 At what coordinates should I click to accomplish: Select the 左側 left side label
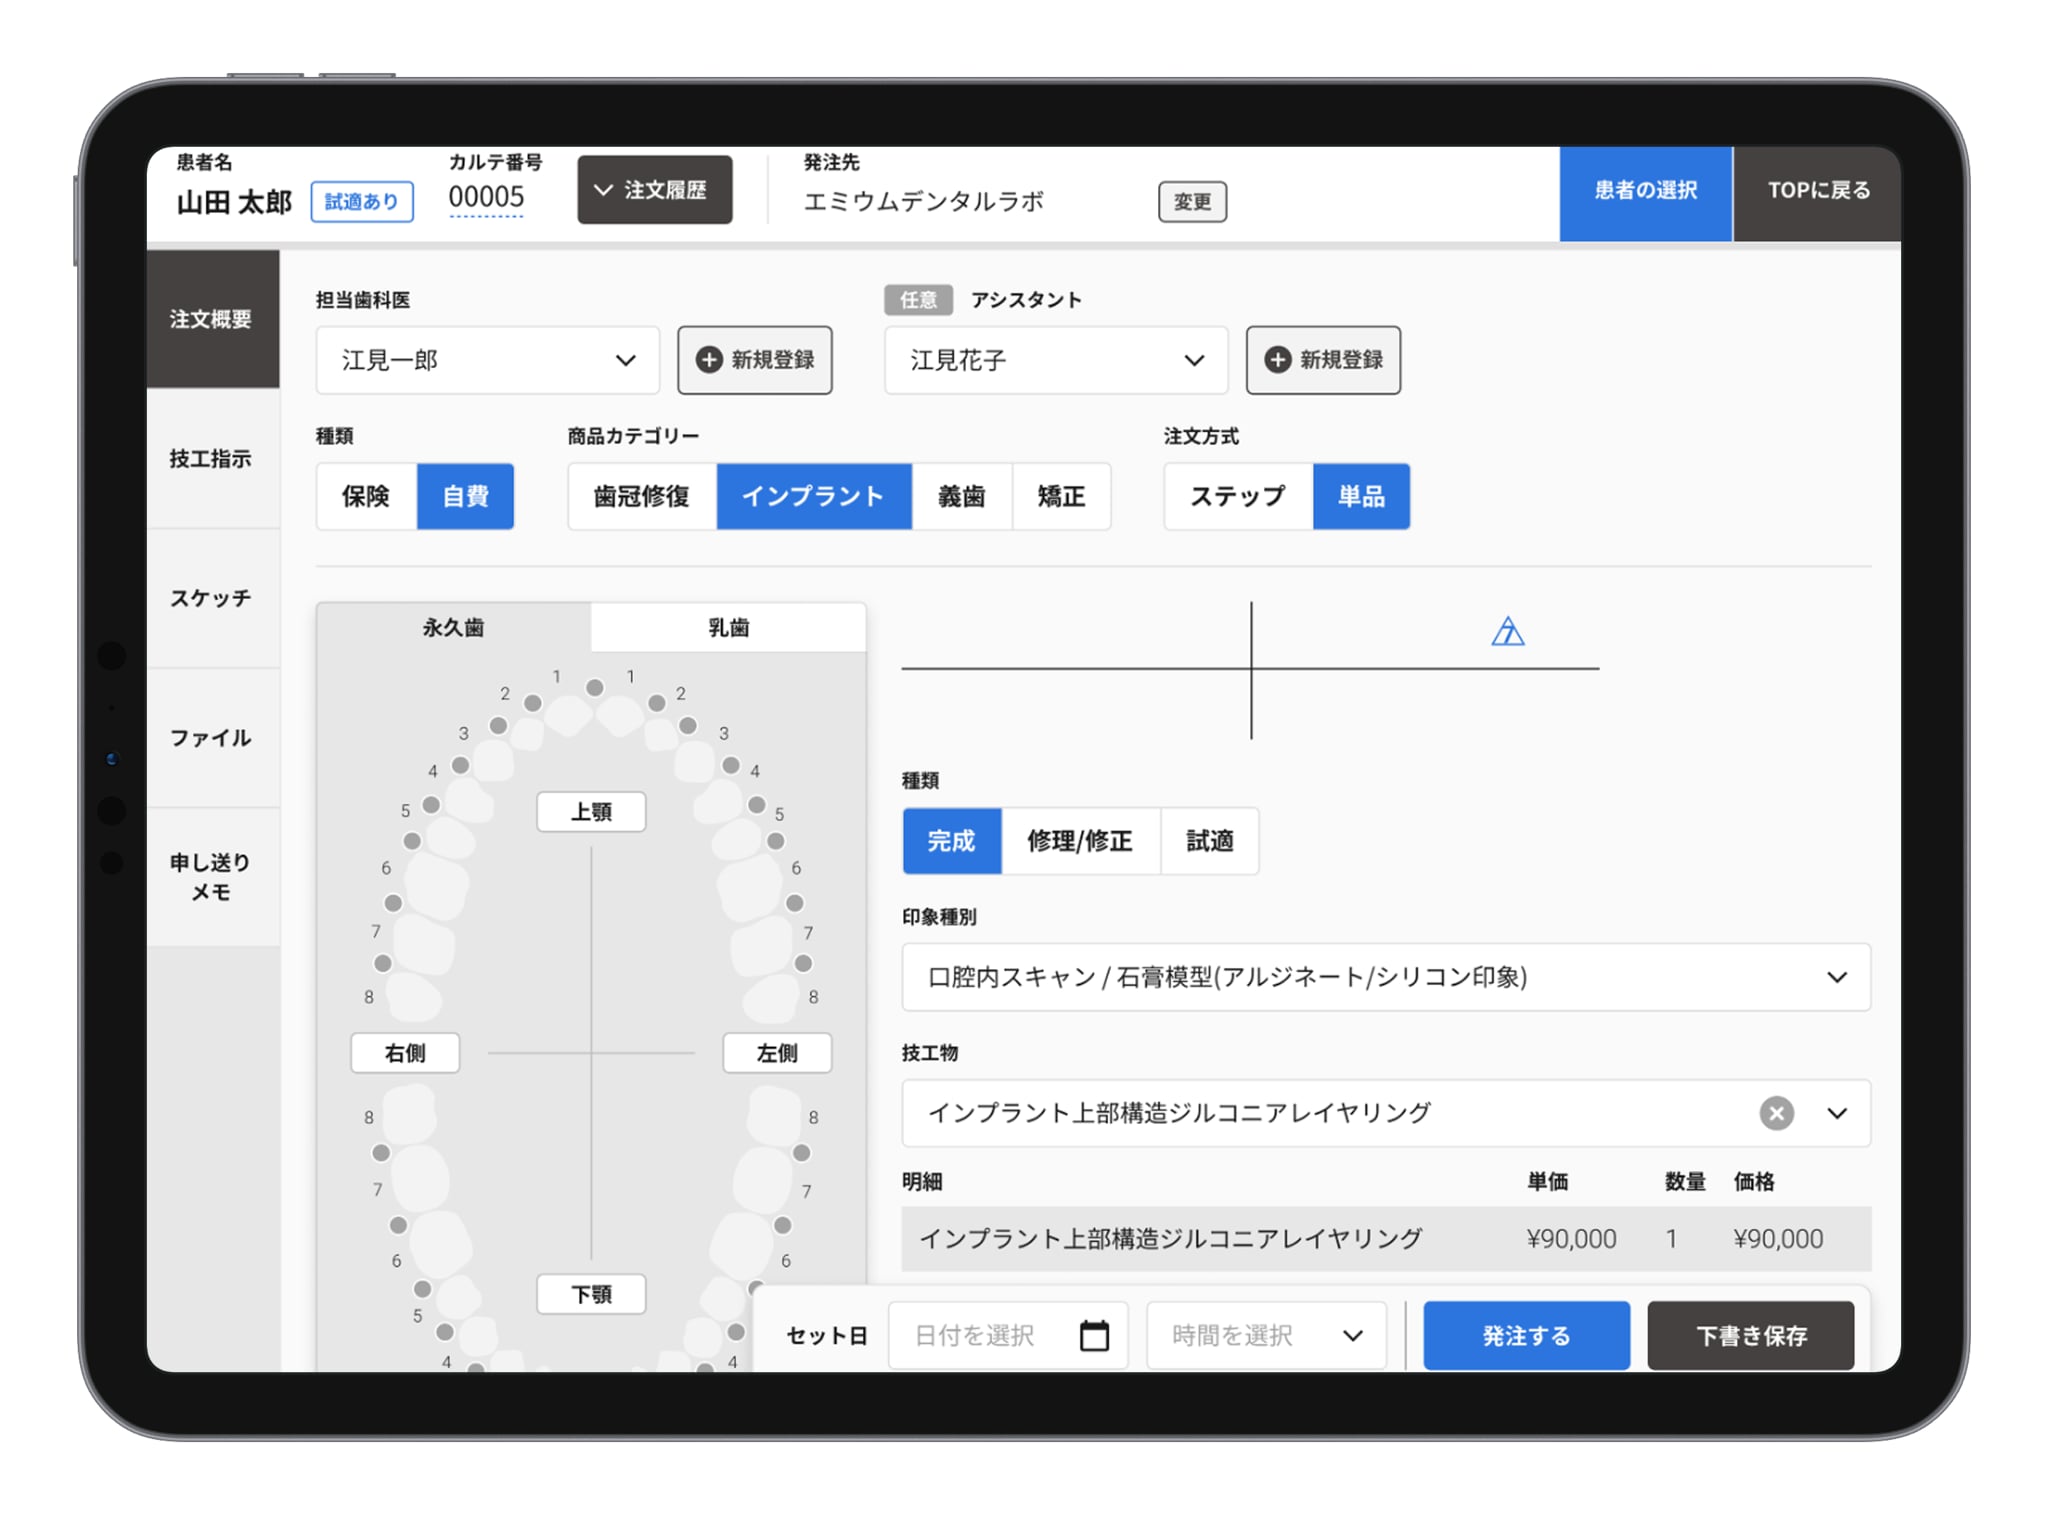click(x=777, y=1053)
